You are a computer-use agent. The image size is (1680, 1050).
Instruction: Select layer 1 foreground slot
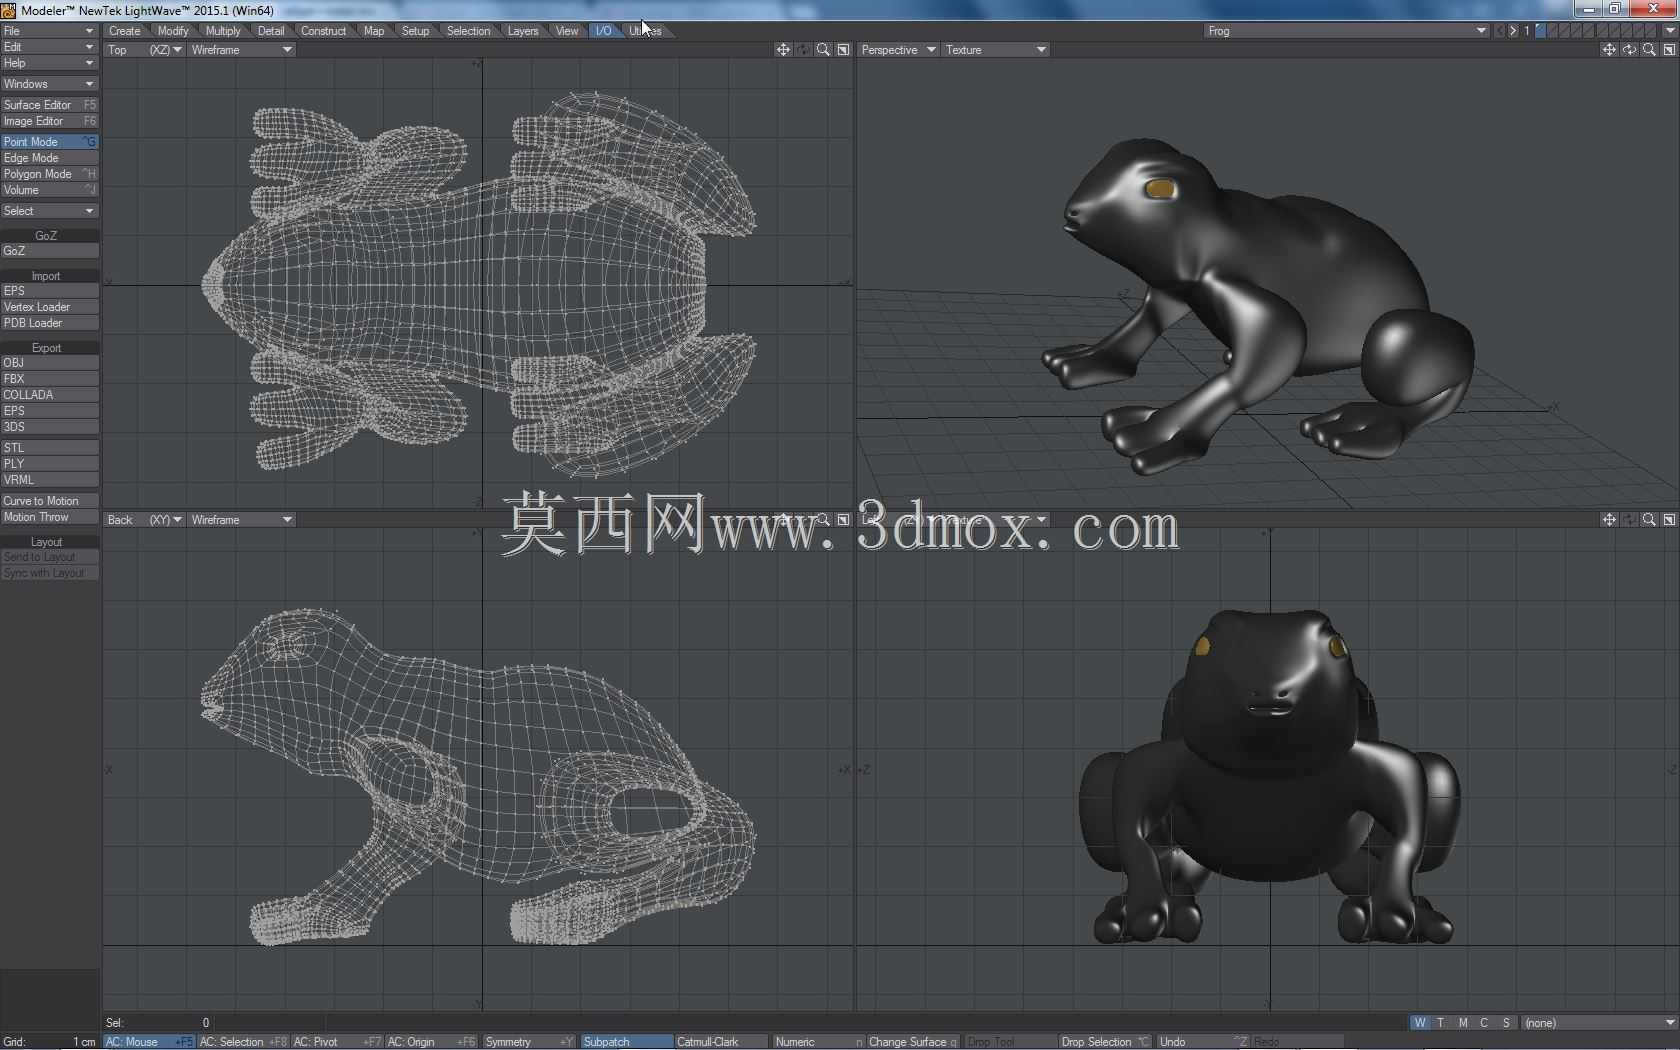click(x=1541, y=31)
